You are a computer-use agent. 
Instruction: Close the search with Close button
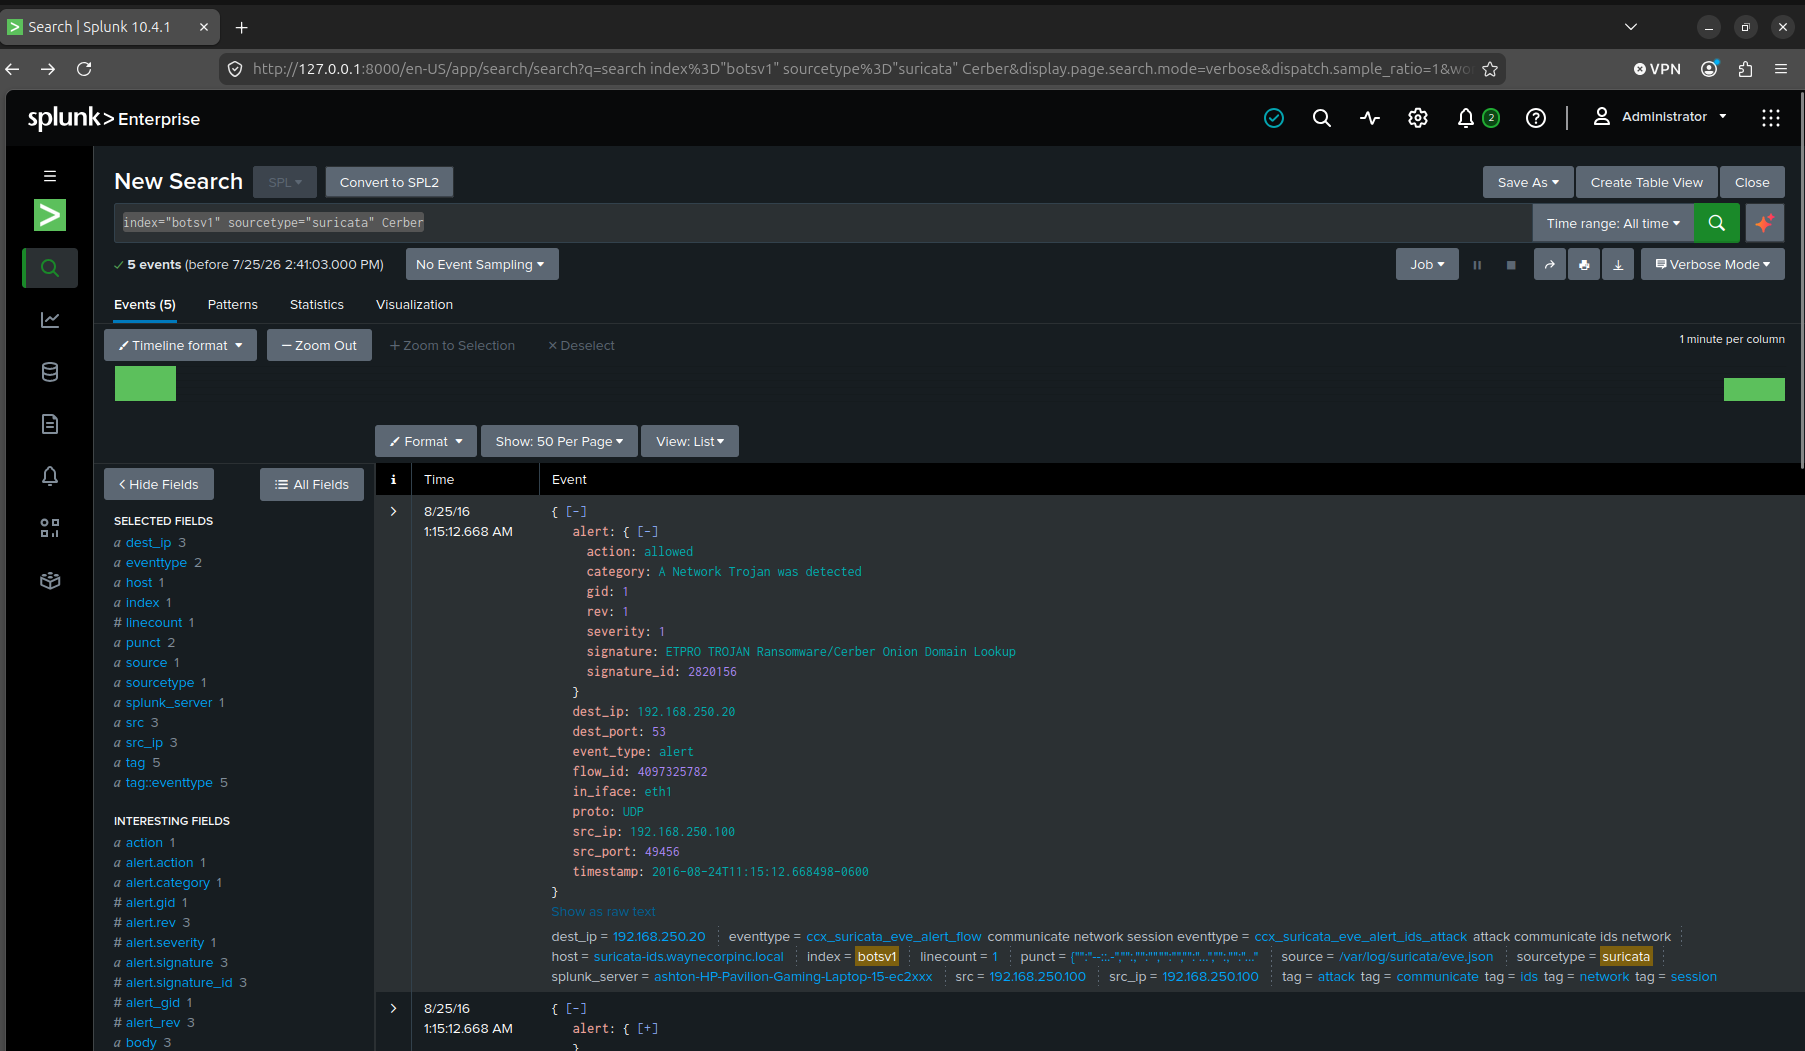tap(1752, 182)
